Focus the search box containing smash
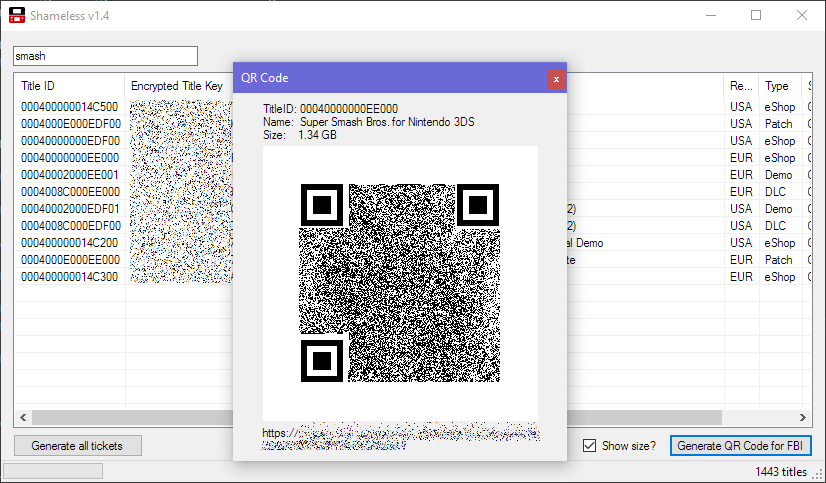Screen dimensions: 826x483 pyautogui.click(x=105, y=56)
